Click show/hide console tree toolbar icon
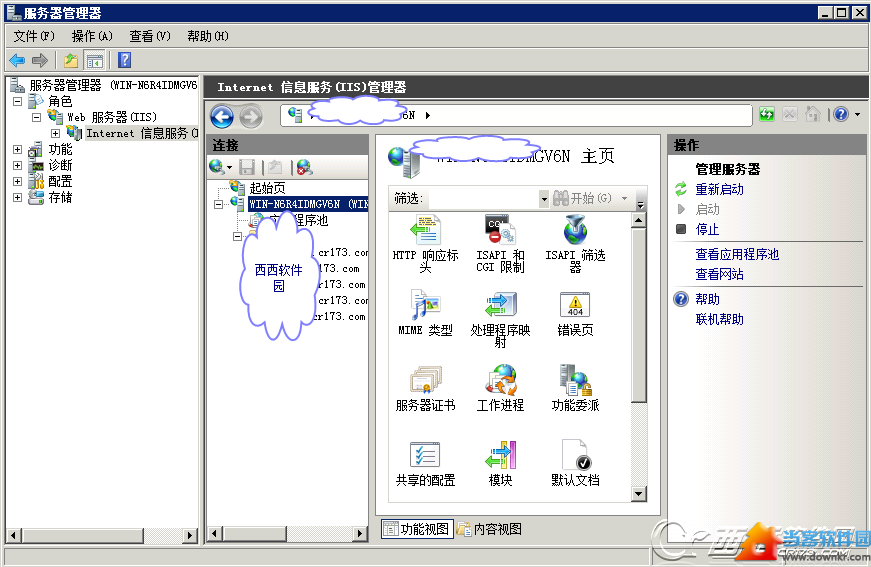 [94, 61]
